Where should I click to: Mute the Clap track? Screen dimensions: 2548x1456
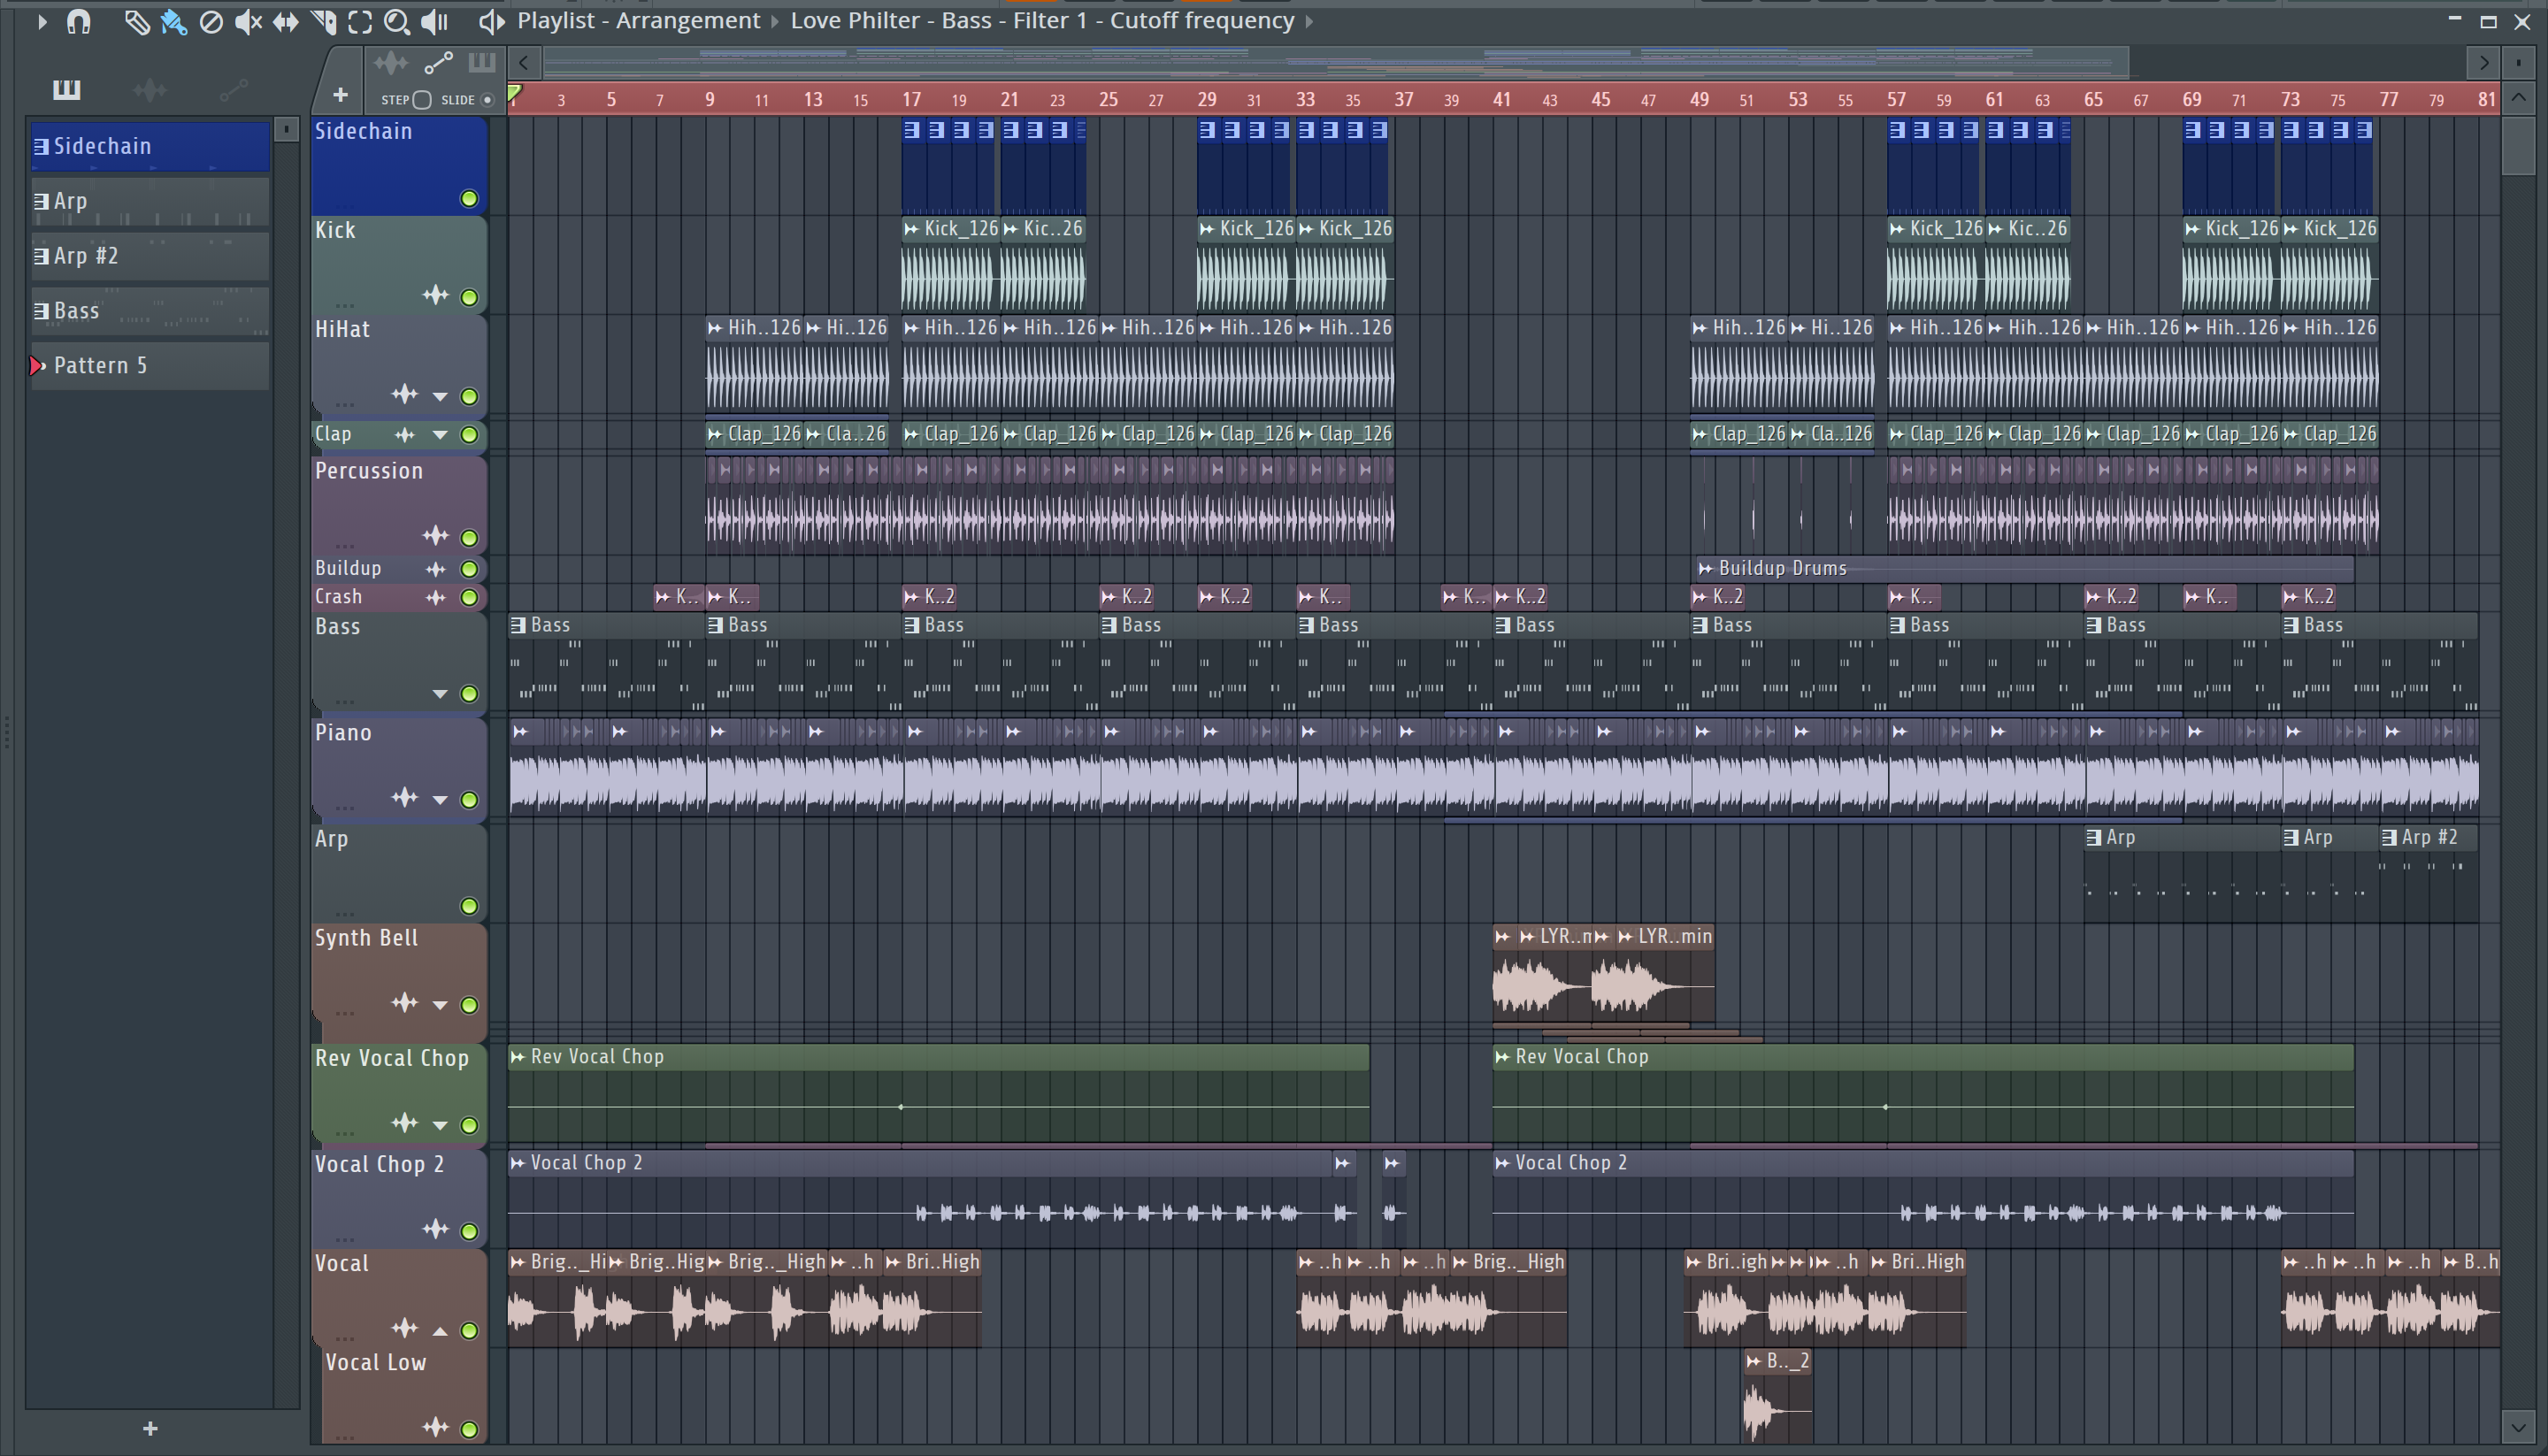(x=469, y=435)
